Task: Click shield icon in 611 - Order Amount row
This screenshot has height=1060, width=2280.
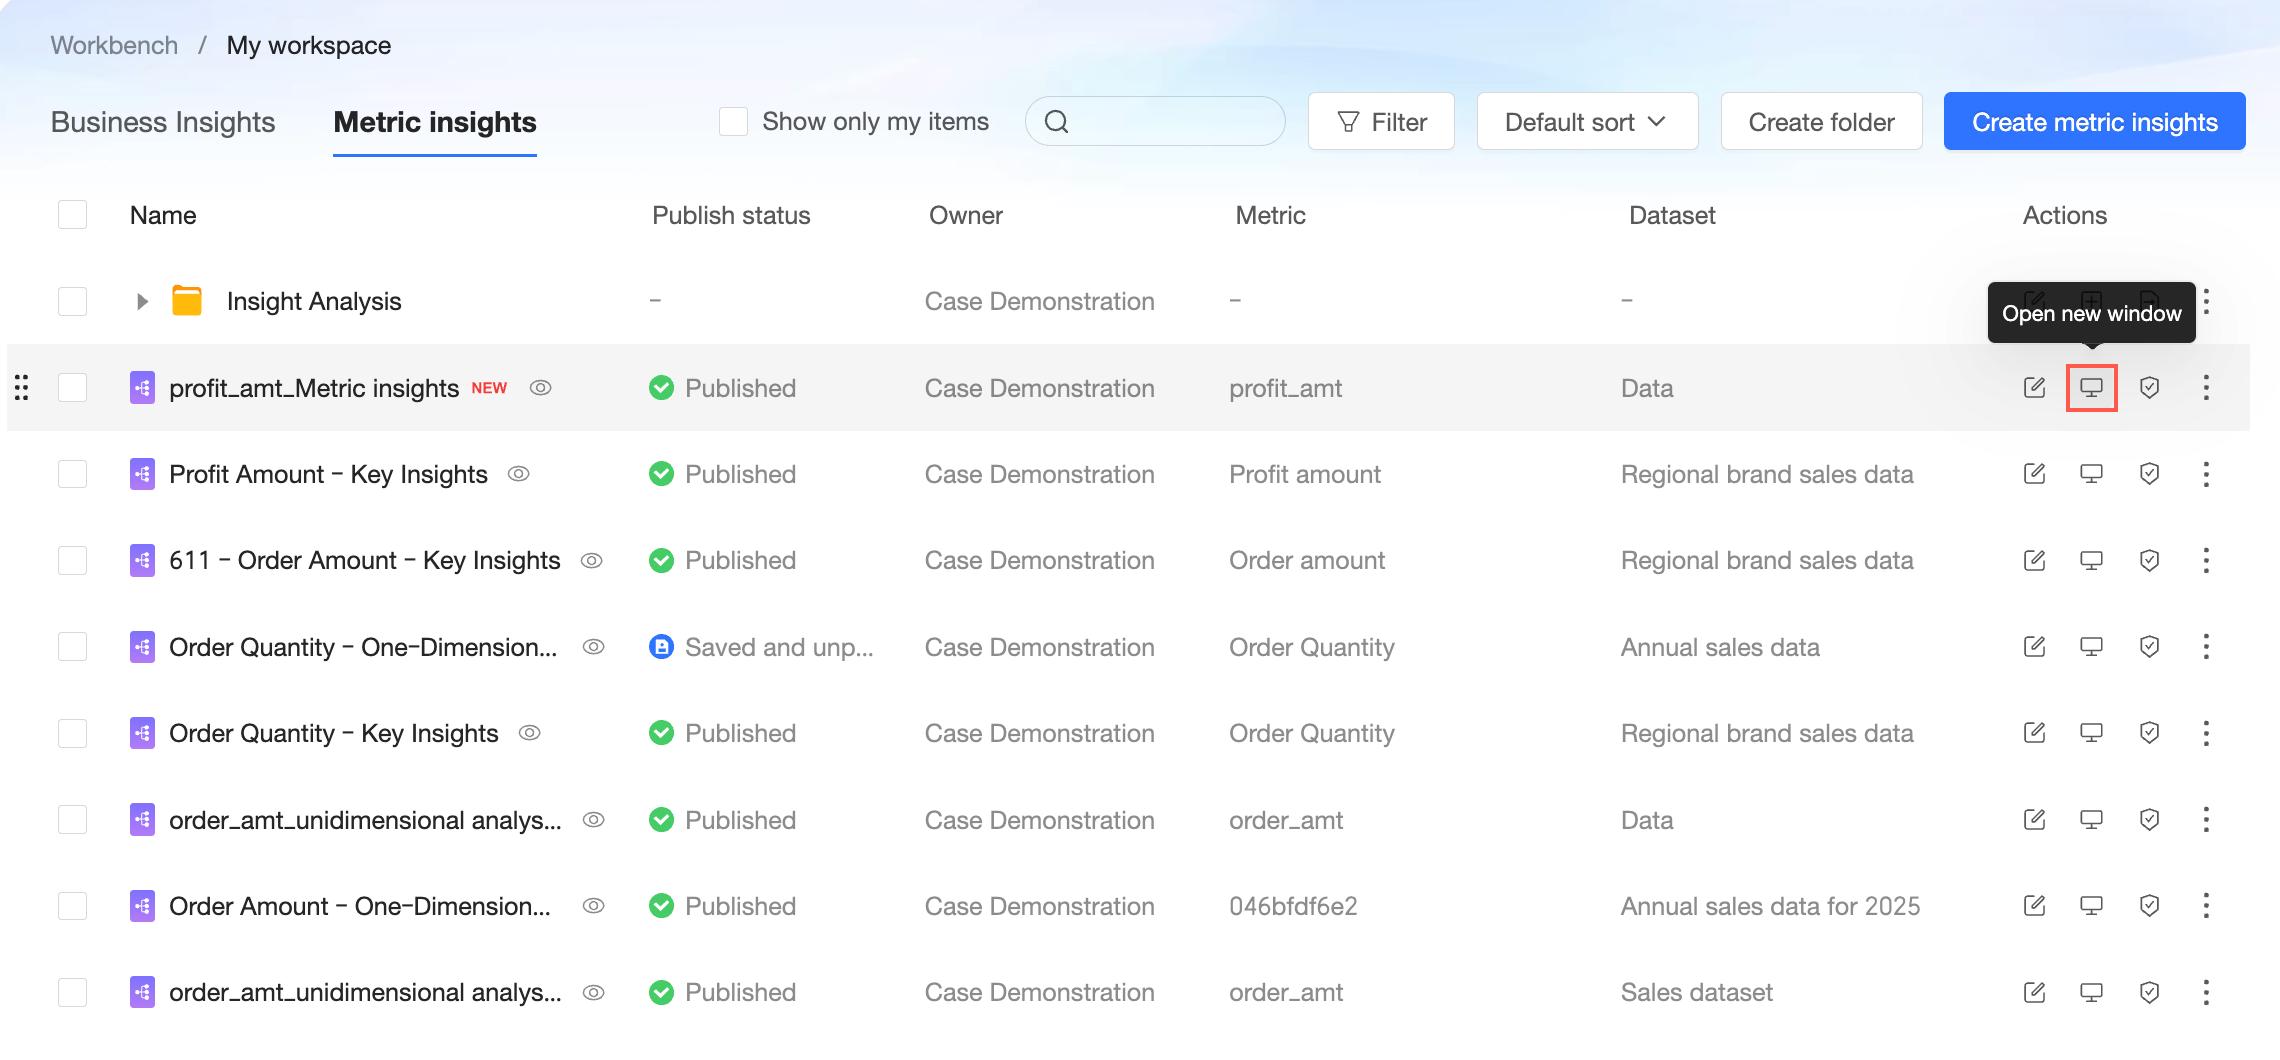Action: coord(2149,561)
